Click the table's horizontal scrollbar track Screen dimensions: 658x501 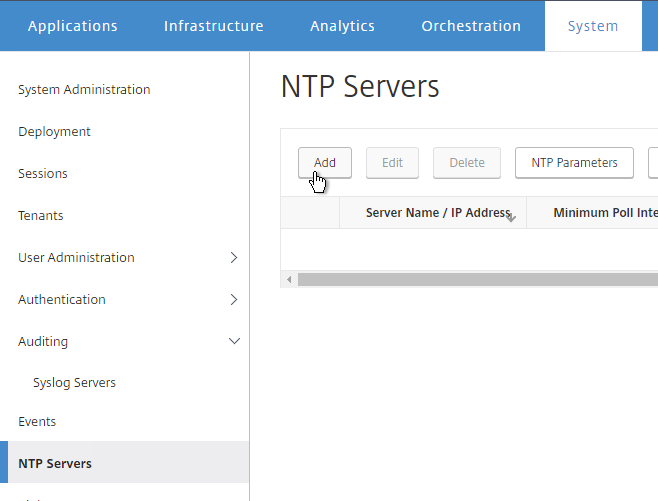pyautogui.click(x=478, y=279)
